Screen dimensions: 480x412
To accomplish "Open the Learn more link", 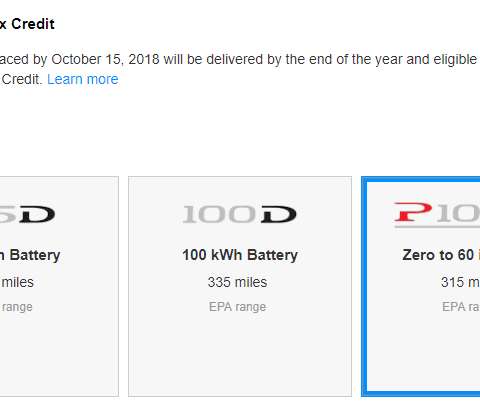I will [x=83, y=79].
